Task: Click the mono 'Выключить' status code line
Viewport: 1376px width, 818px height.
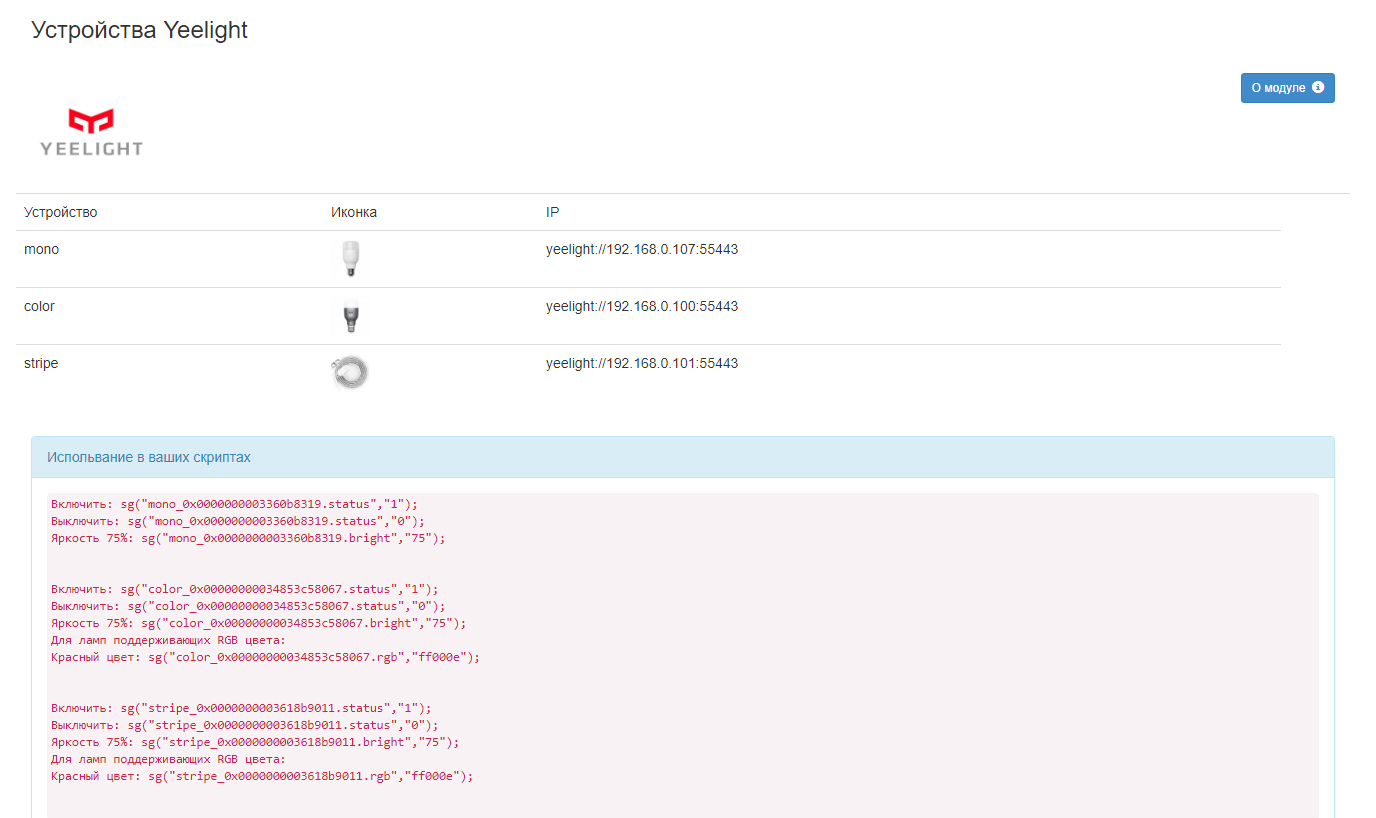Action: coord(238,521)
